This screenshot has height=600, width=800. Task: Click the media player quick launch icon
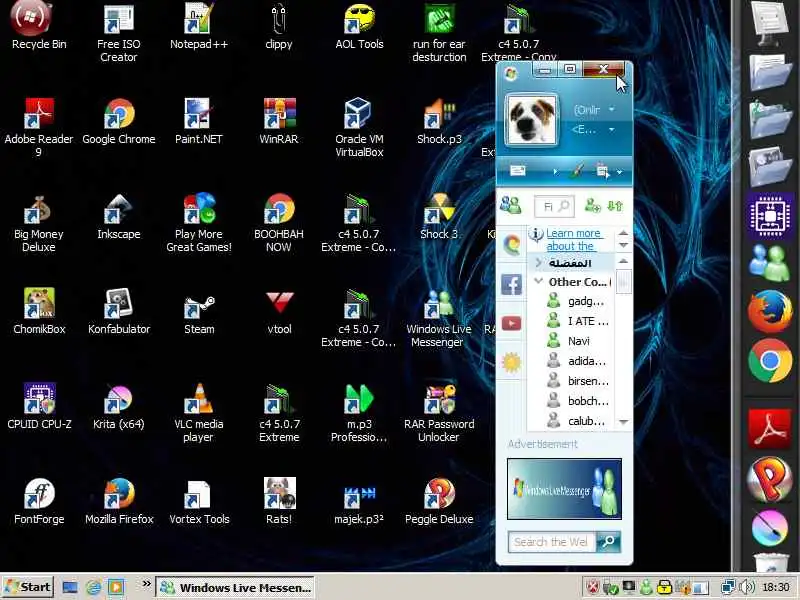coord(116,588)
